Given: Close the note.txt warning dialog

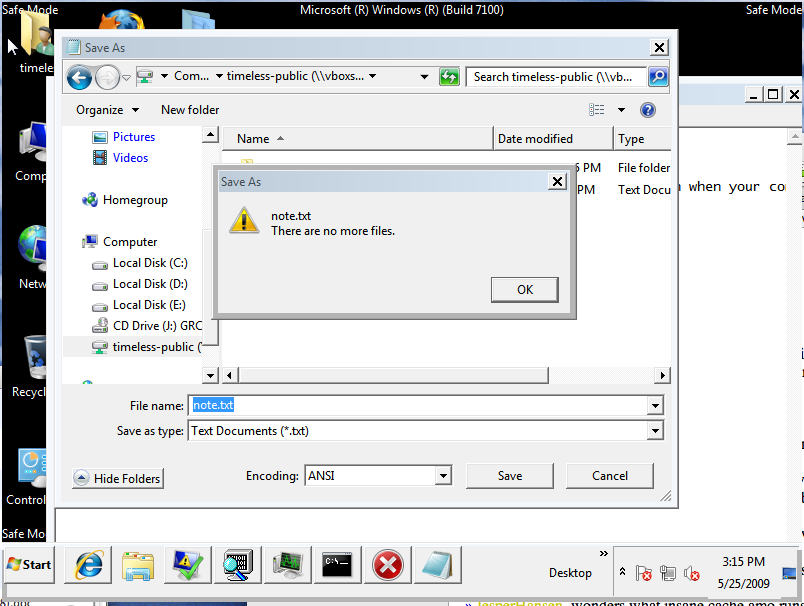Looking at the screenshot, I should (x=557, y=181).
